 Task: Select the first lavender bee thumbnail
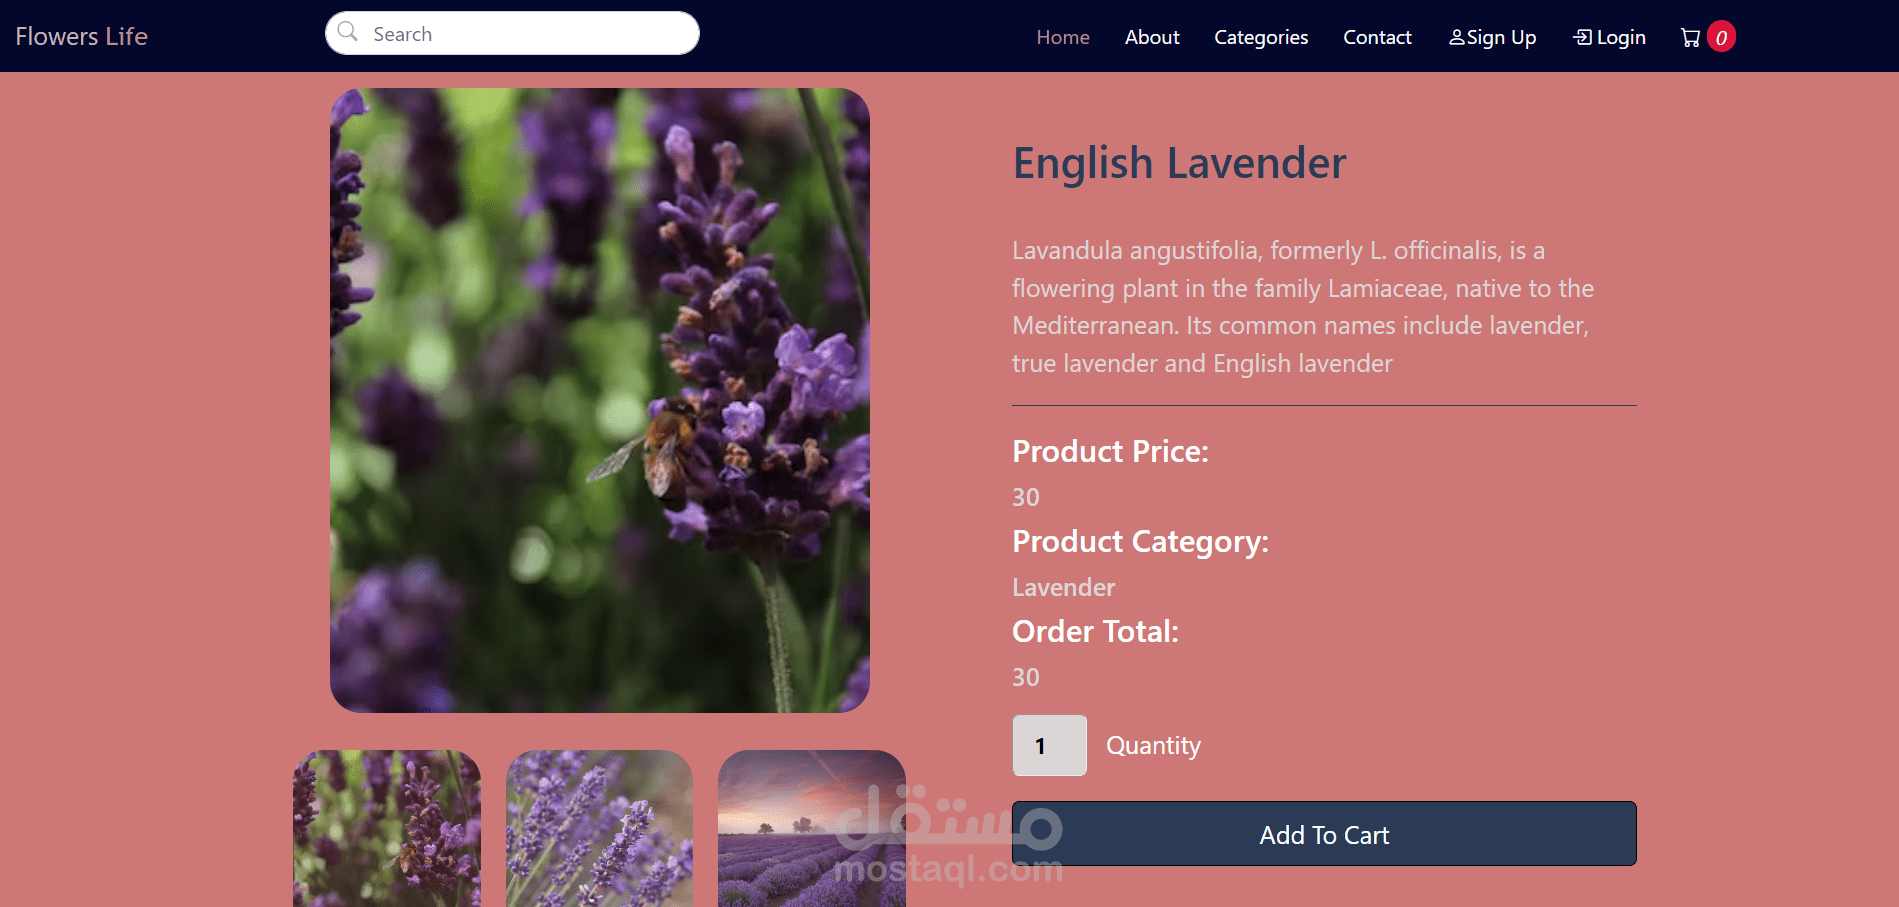click(x=387, y=828)
